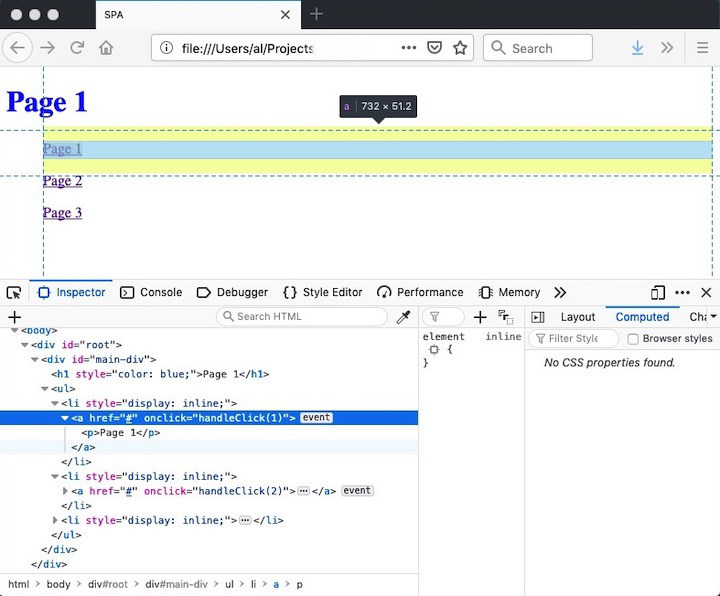
Task: Select the Computed tab
Action: coord(642,317)
